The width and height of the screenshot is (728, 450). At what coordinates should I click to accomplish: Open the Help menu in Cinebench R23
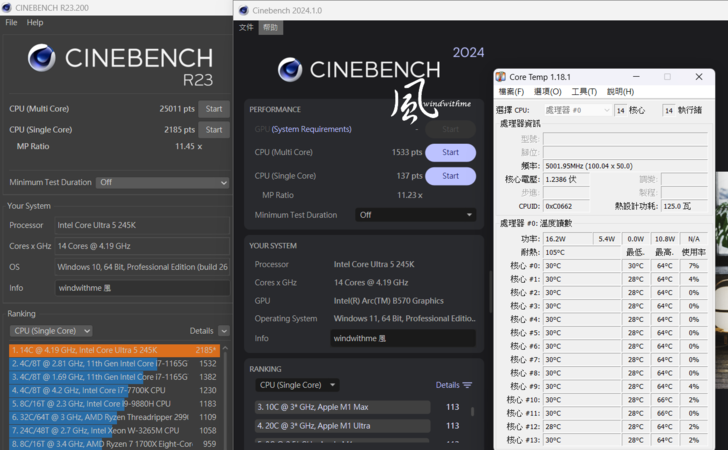35,22
